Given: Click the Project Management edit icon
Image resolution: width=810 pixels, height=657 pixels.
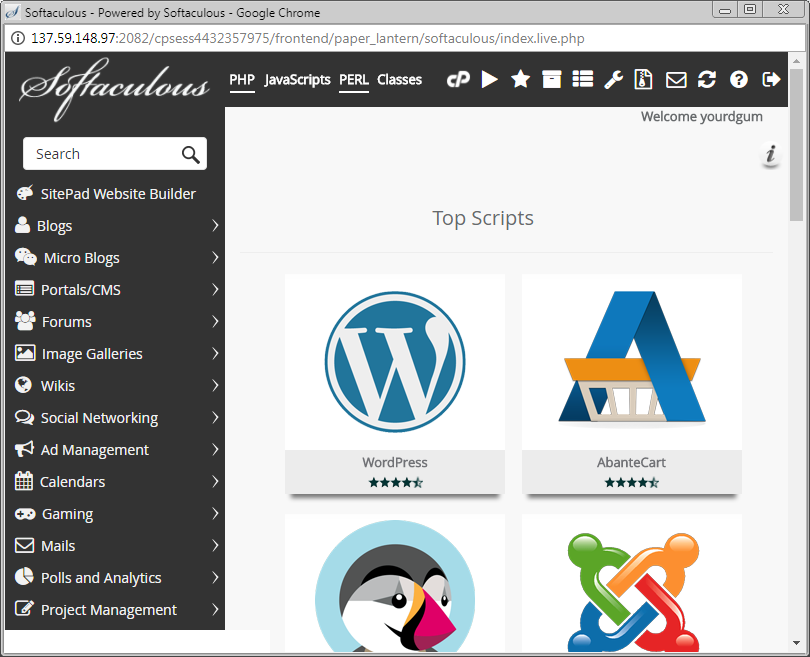Looking at the screenshot, I should click(x=24, y=609).
